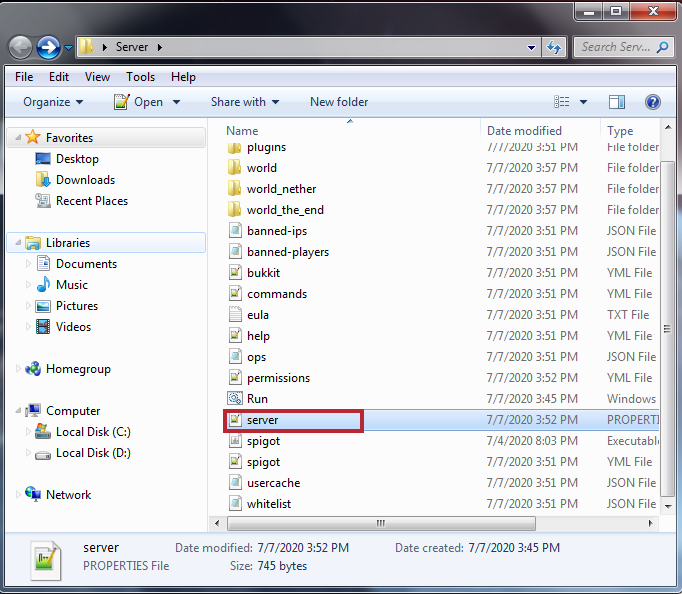
Task: Select the ops JSON file icon
Action: (x=235, y=357)
